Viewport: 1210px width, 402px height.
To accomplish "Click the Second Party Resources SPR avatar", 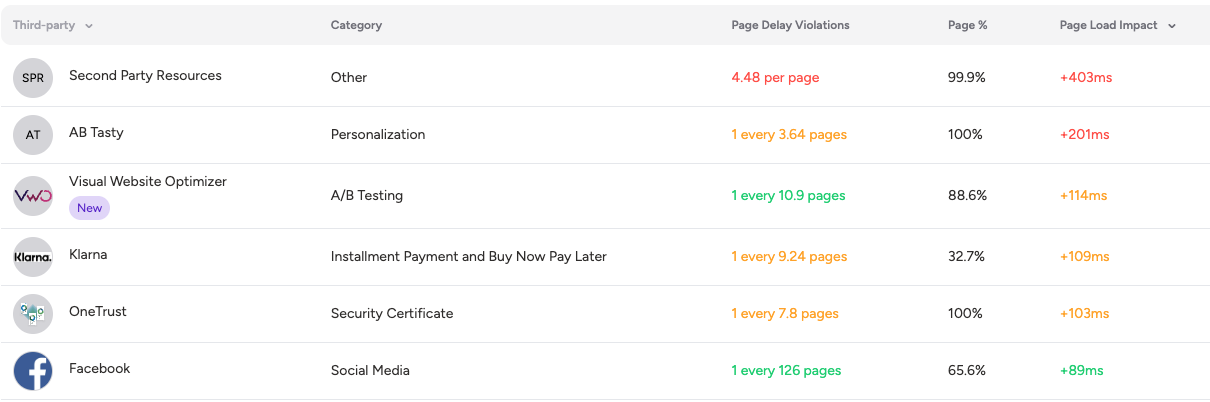I will tap(33, 78).
